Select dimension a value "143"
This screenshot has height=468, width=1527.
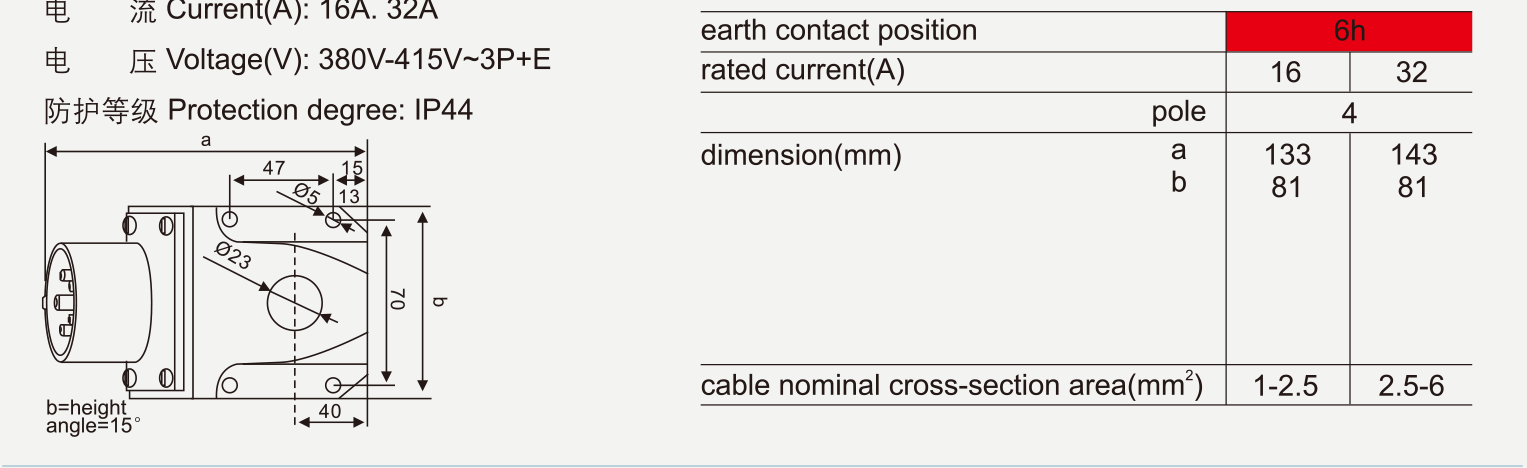[1413, 155]
